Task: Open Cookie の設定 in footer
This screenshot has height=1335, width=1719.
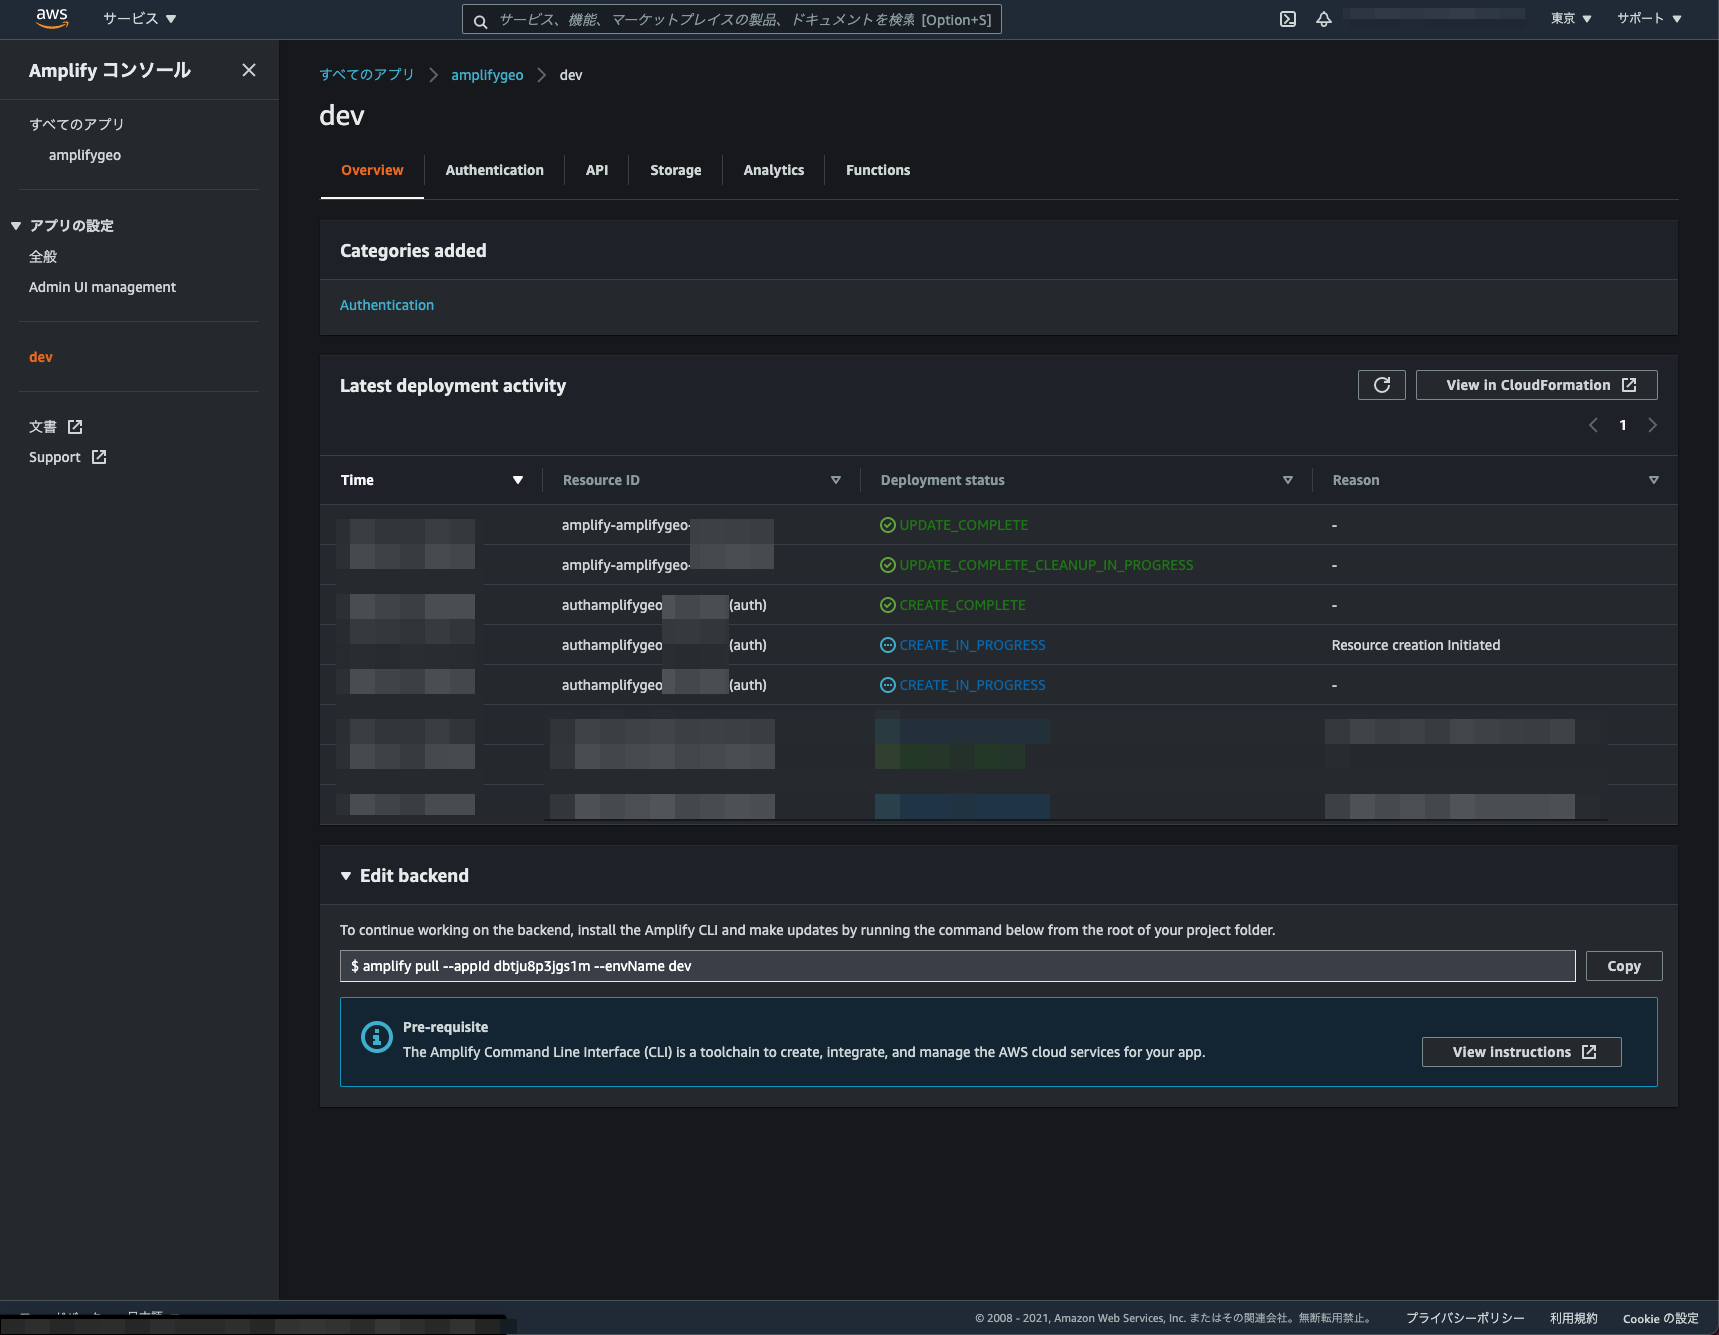Action: (x=1661, y=1318)
